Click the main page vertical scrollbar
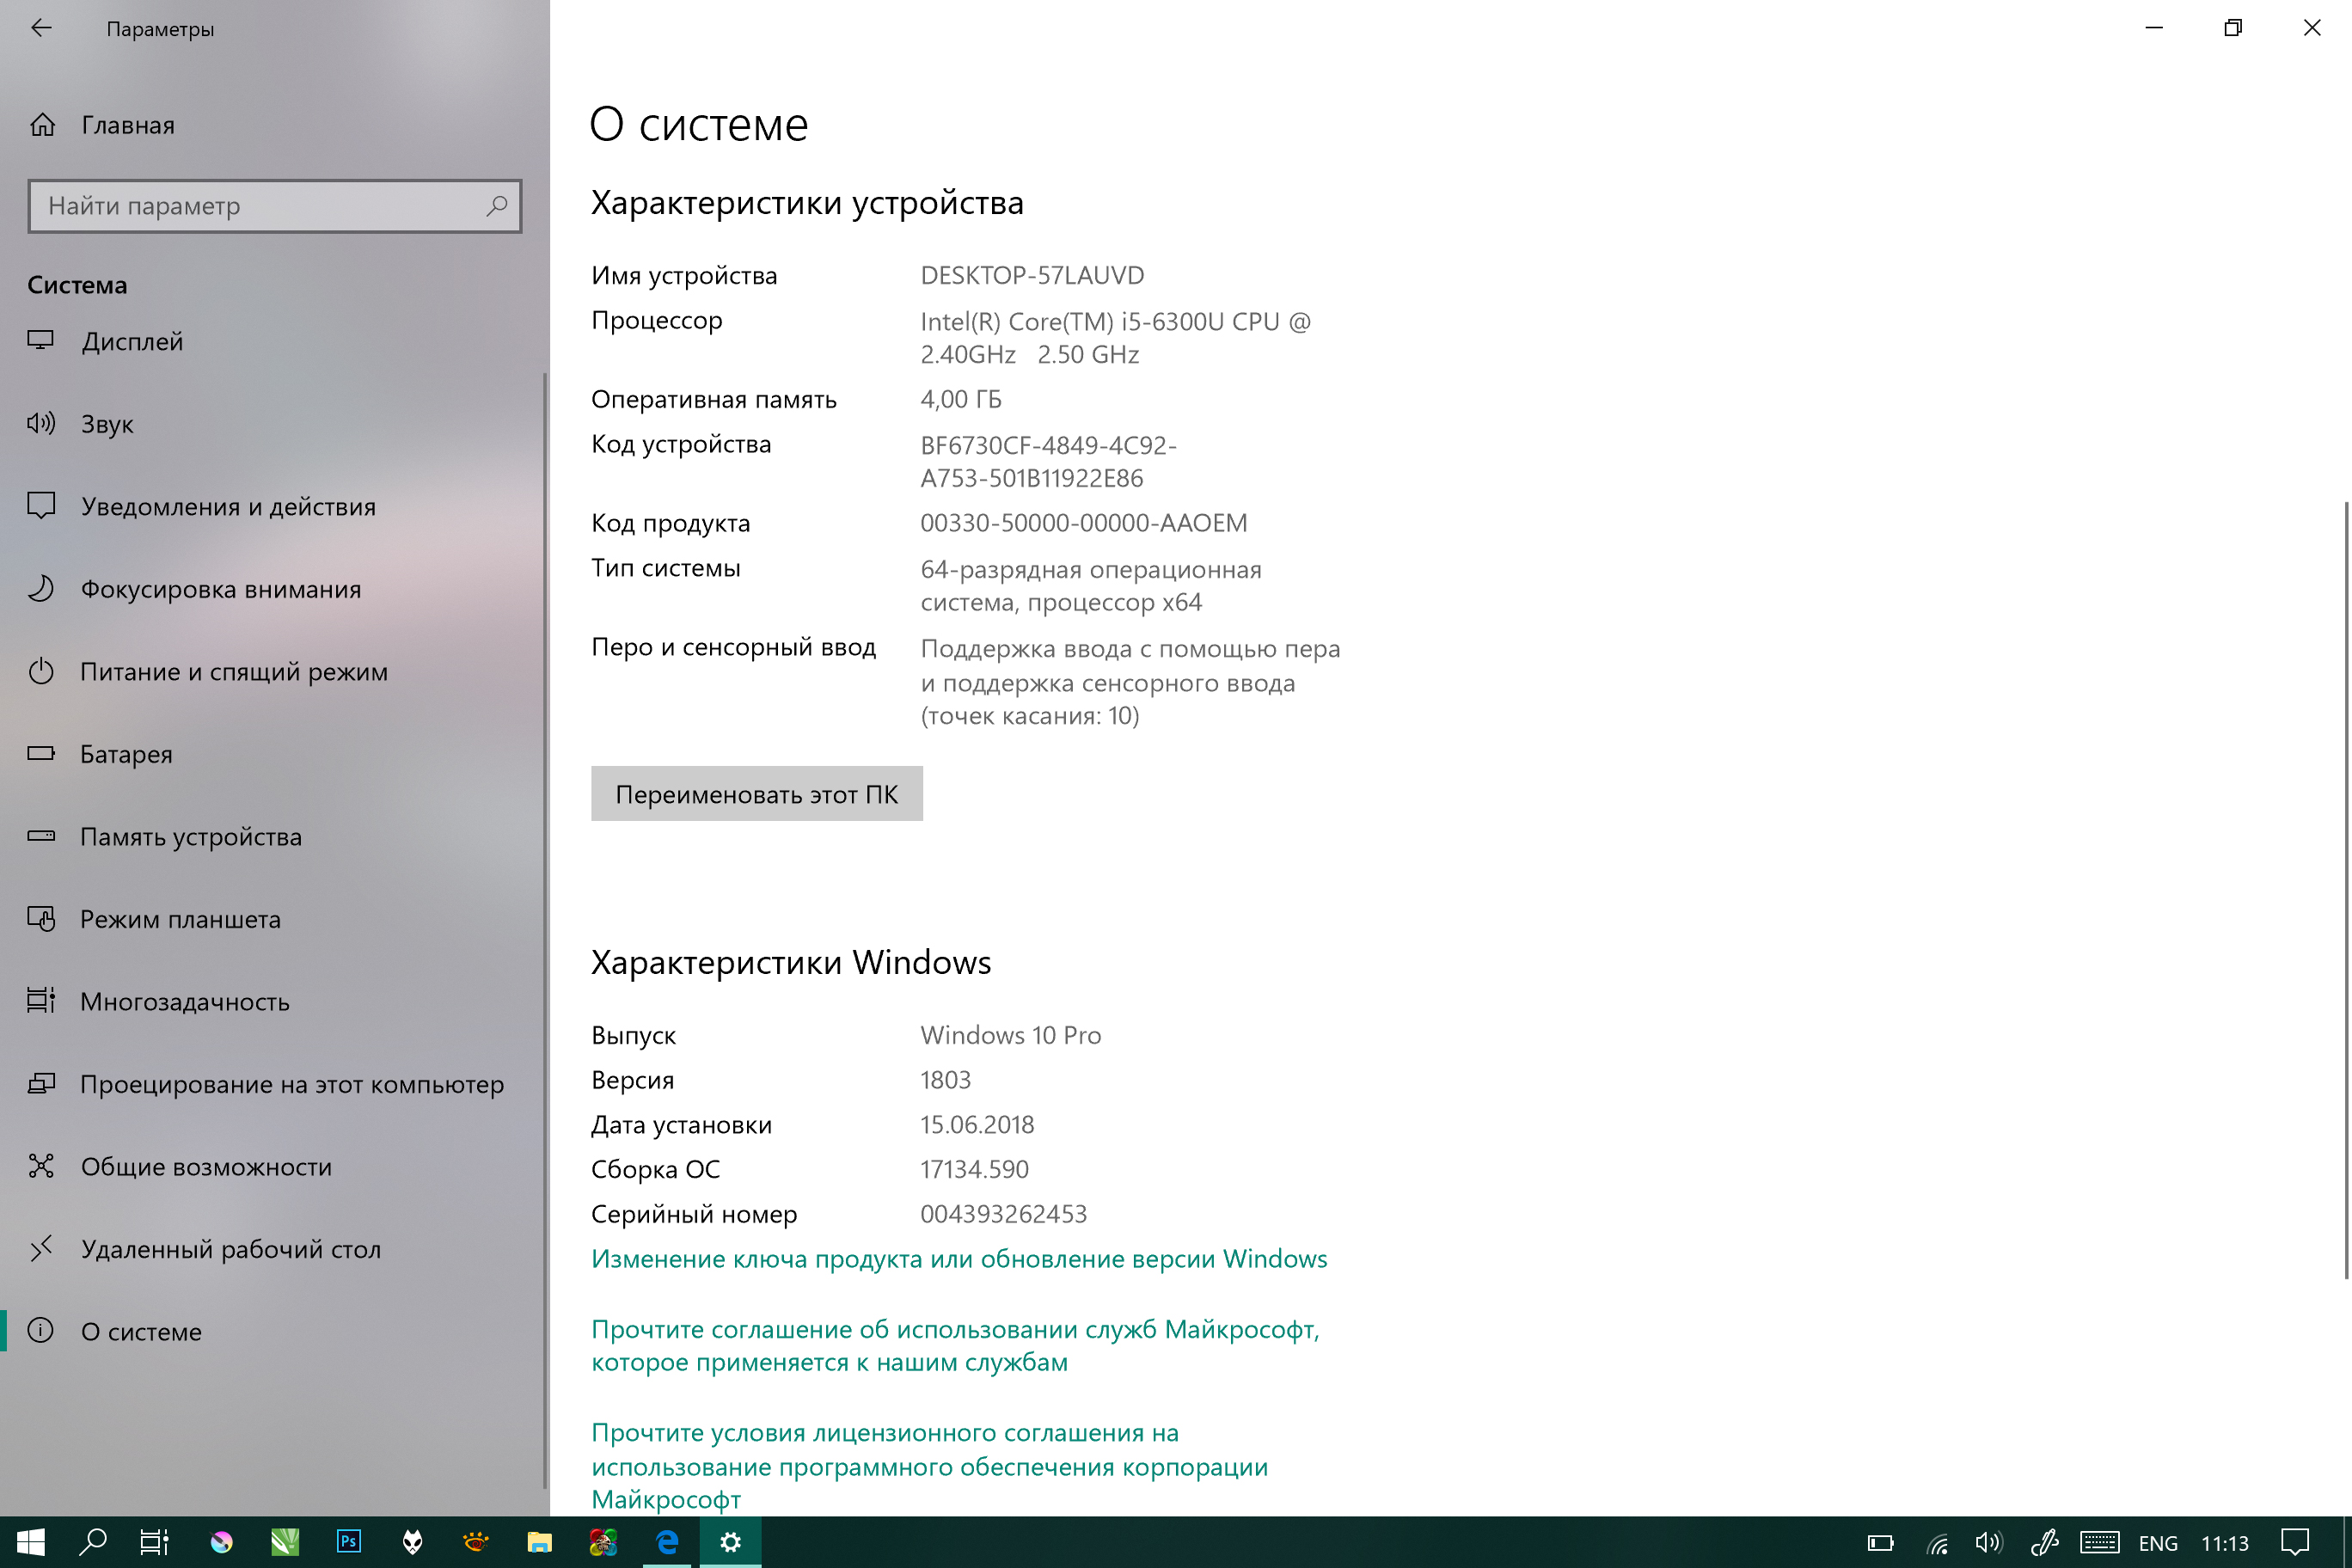This screenshot has width=2352, height=1568. (2345, 889)
